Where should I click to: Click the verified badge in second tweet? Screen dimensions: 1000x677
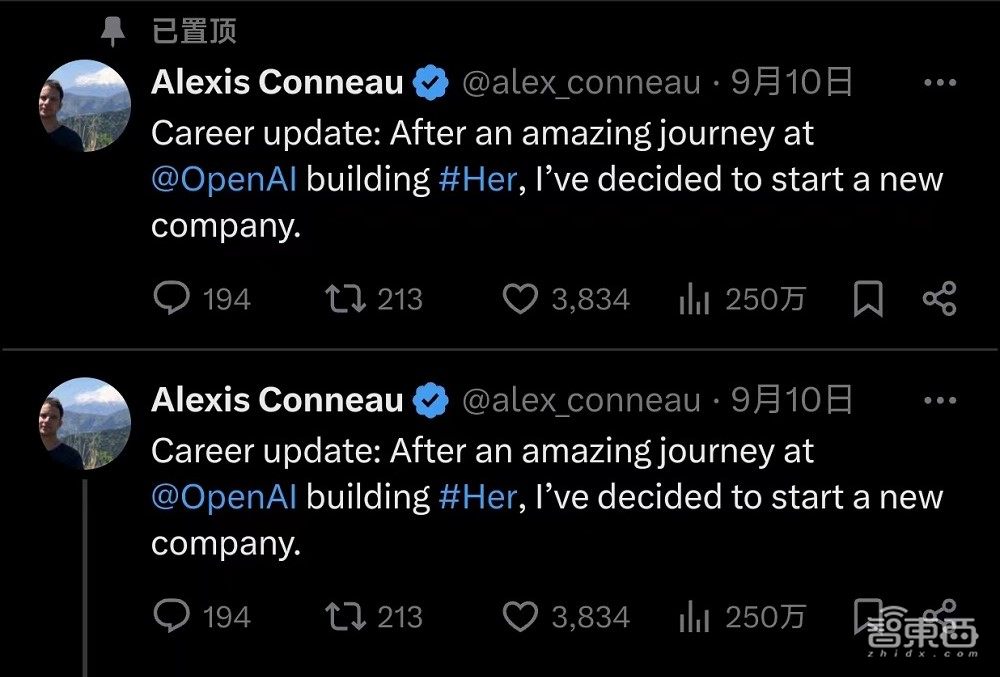pos(431,401)
